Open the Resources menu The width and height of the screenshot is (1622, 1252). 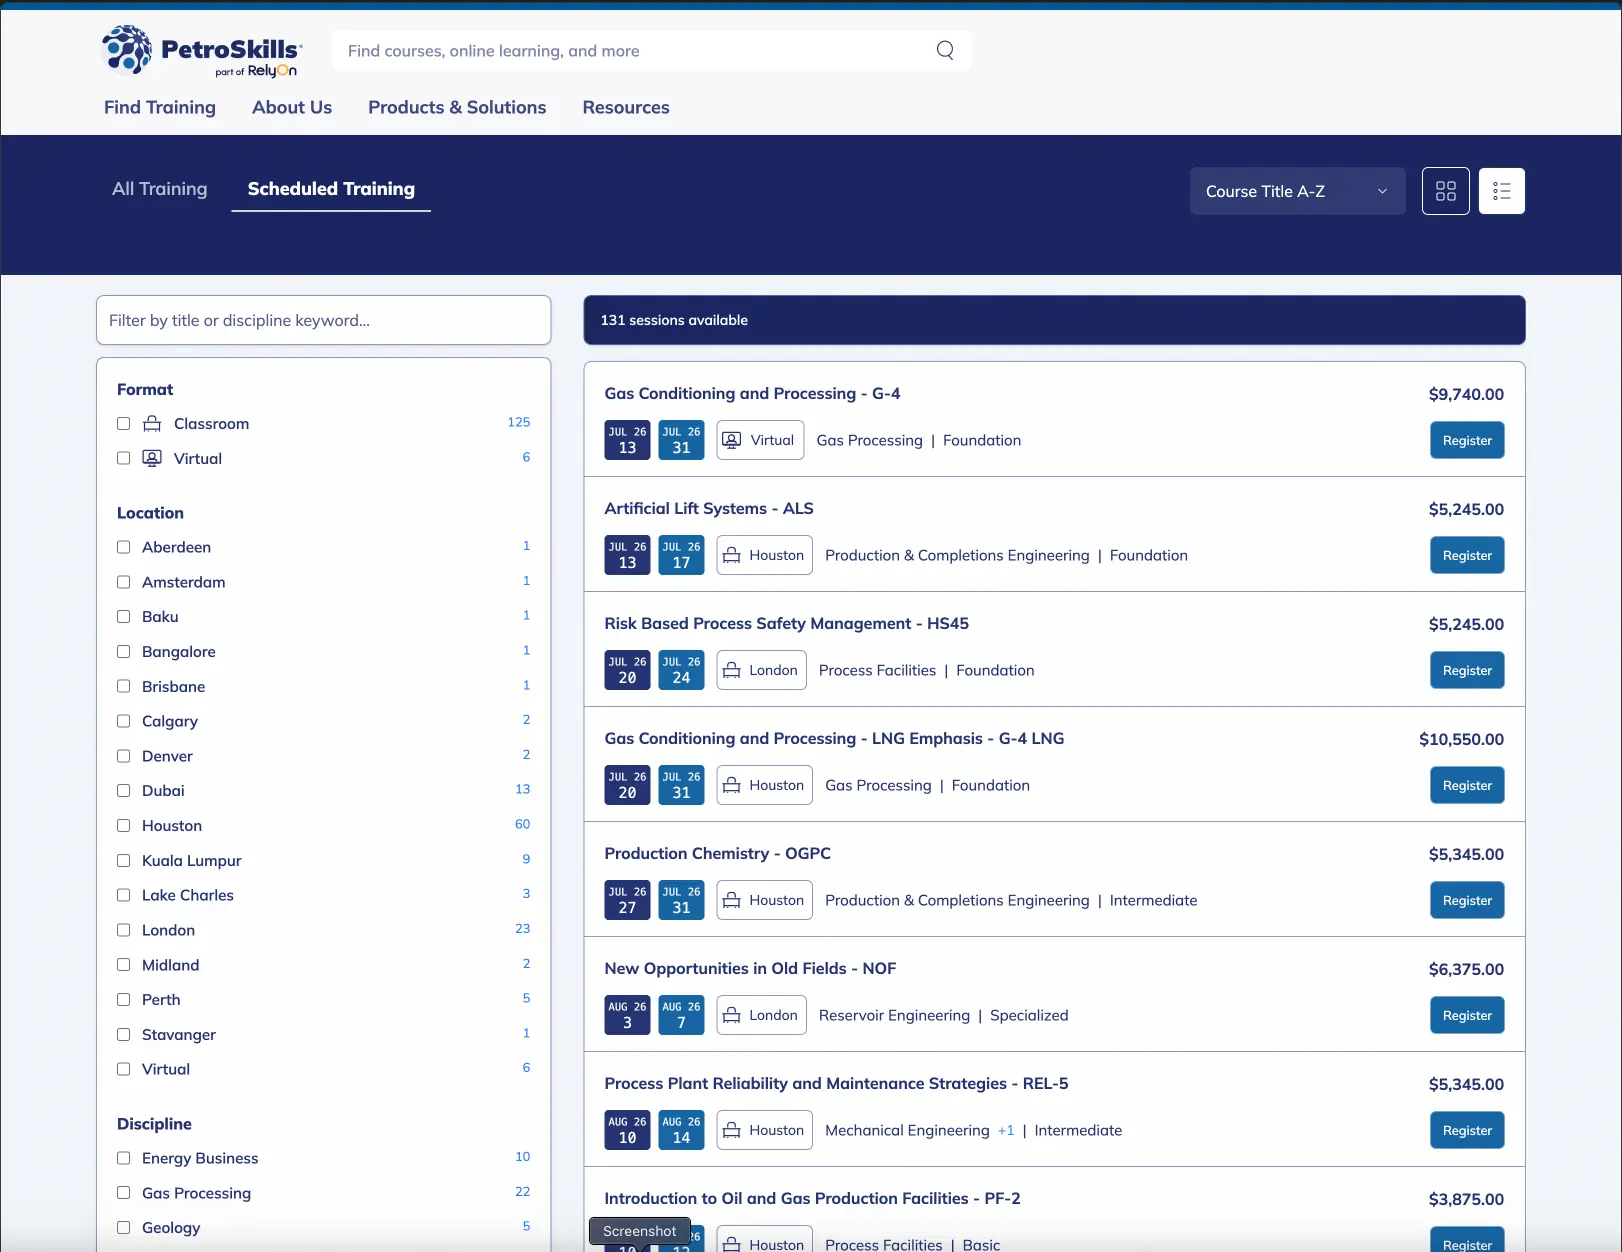[626, 107]
